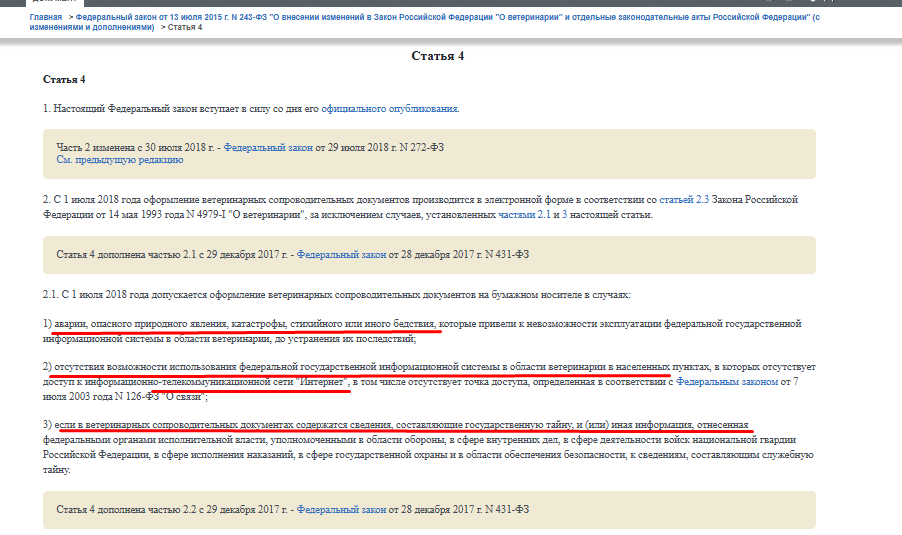Click the centered heading Статья 4
Image resolution: width=902 pixels, height=535 pixels.
(437, 56)
